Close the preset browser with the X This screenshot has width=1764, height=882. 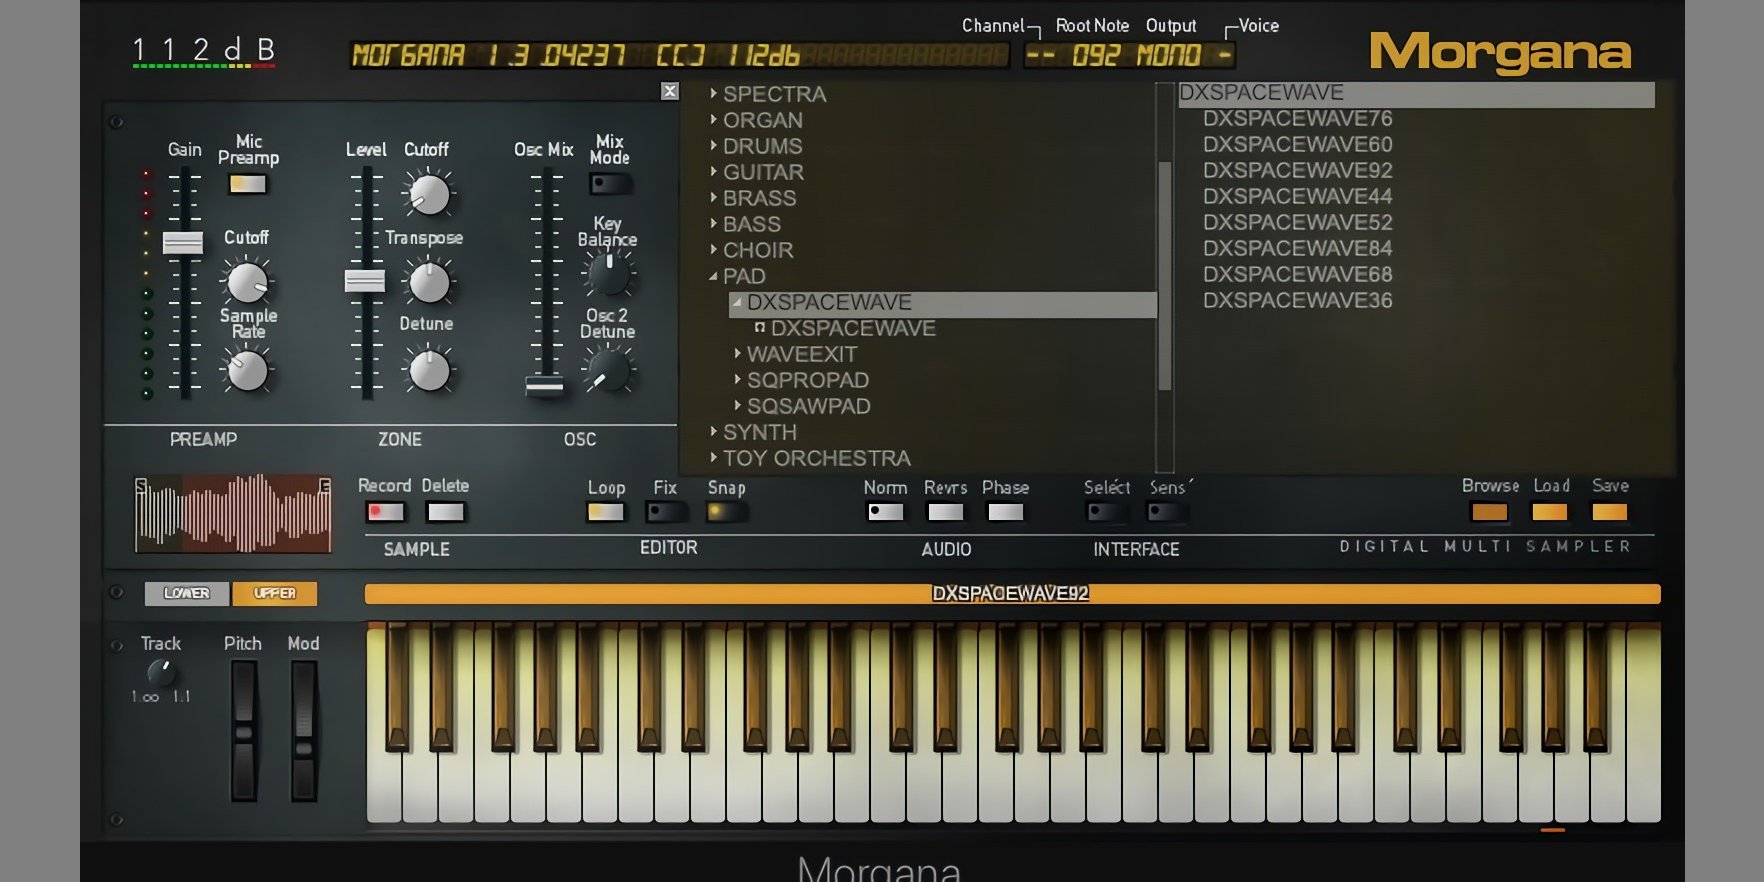(670, 92)
